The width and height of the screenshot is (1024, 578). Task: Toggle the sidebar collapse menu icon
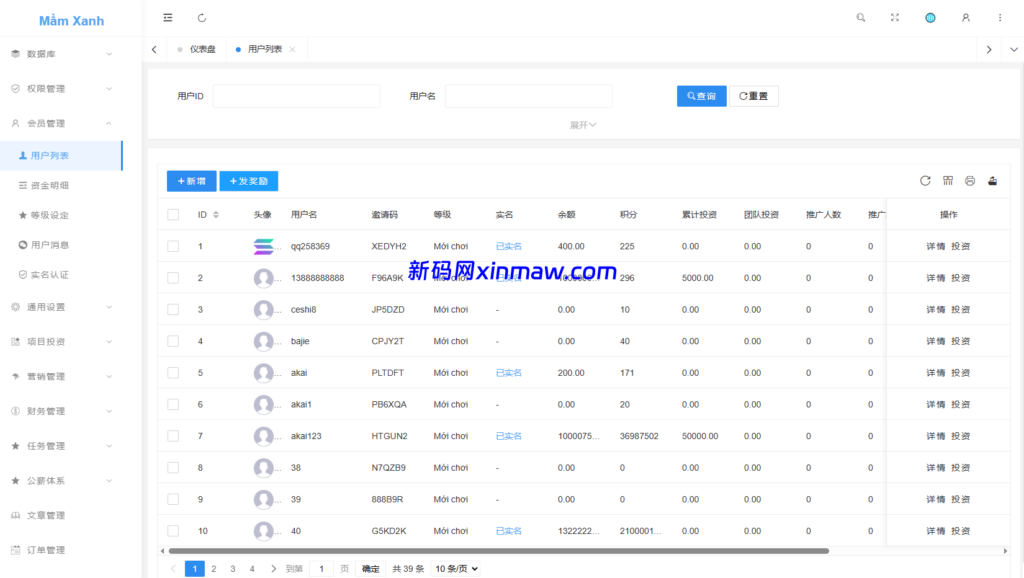click(x=168, y=18)
